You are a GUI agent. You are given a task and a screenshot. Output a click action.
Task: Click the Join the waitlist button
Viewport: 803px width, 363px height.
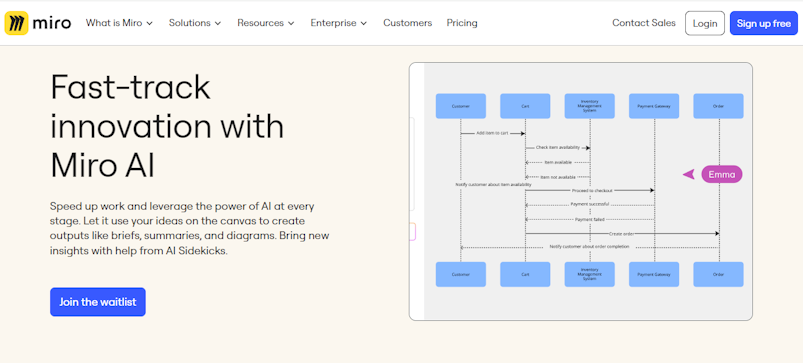pyautogui.click(x=98, y=302)
